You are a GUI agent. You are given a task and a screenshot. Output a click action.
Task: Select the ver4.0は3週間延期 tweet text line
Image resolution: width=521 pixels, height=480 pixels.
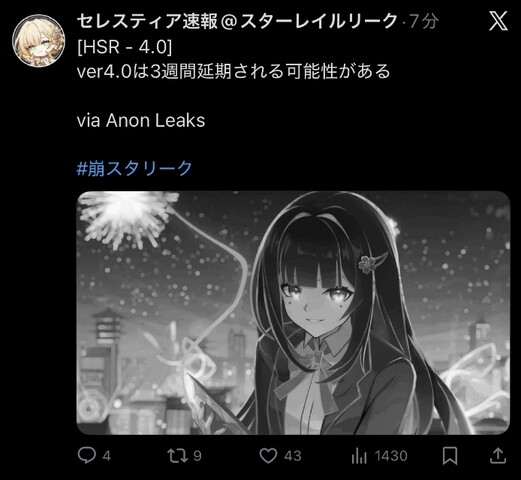(x=234, y=71)
